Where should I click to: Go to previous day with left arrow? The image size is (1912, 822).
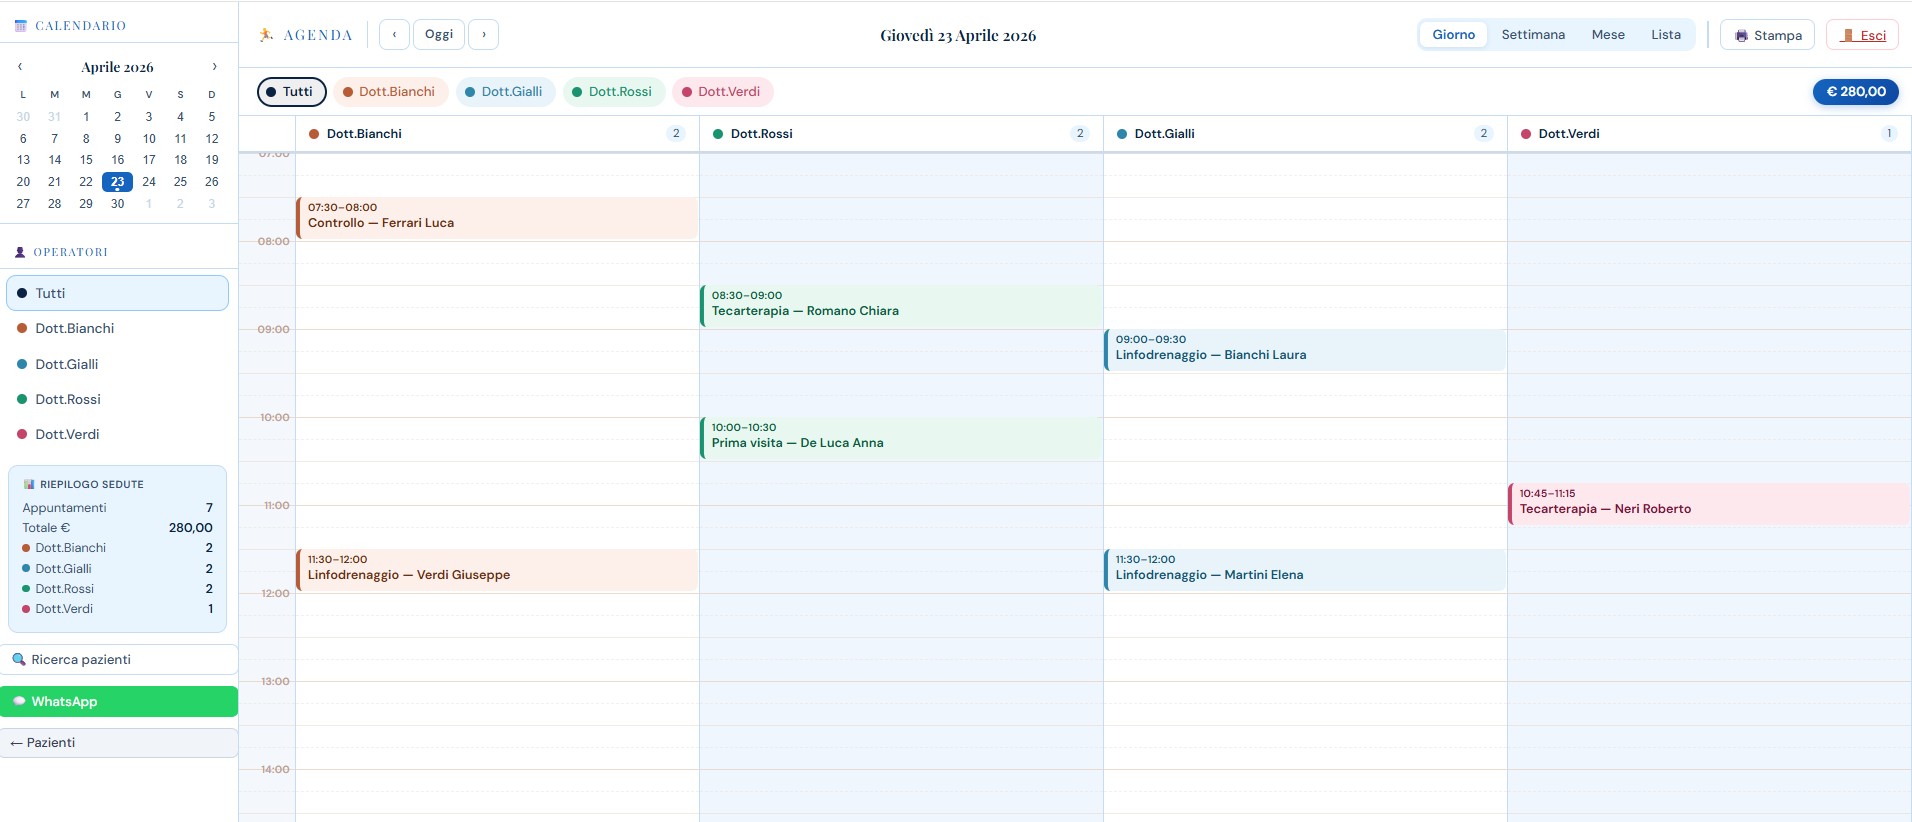click(394, 35)
